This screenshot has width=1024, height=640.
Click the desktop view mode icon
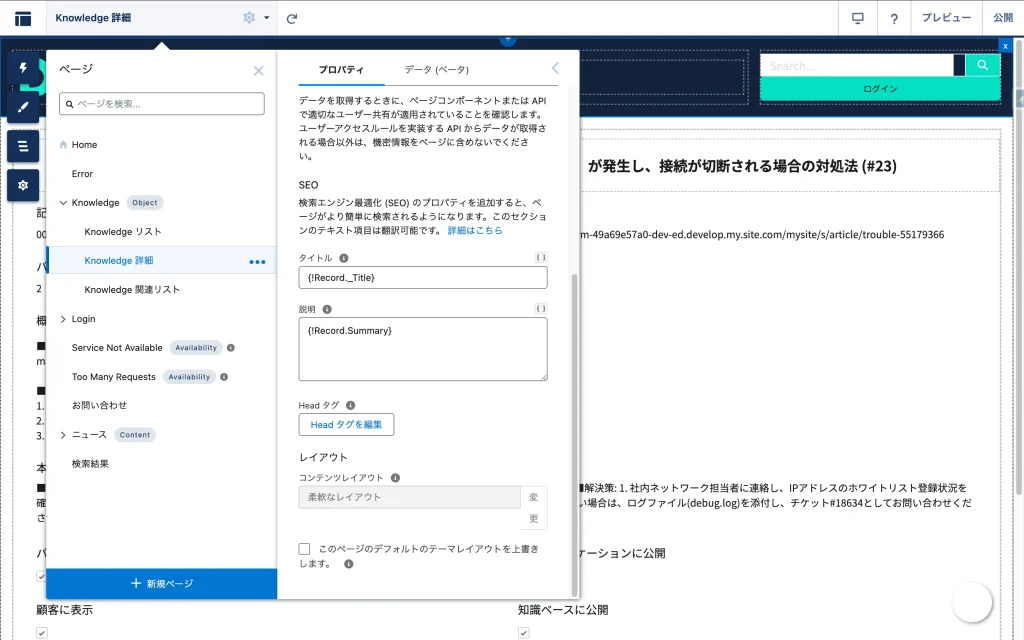click(x=857, y=18)
